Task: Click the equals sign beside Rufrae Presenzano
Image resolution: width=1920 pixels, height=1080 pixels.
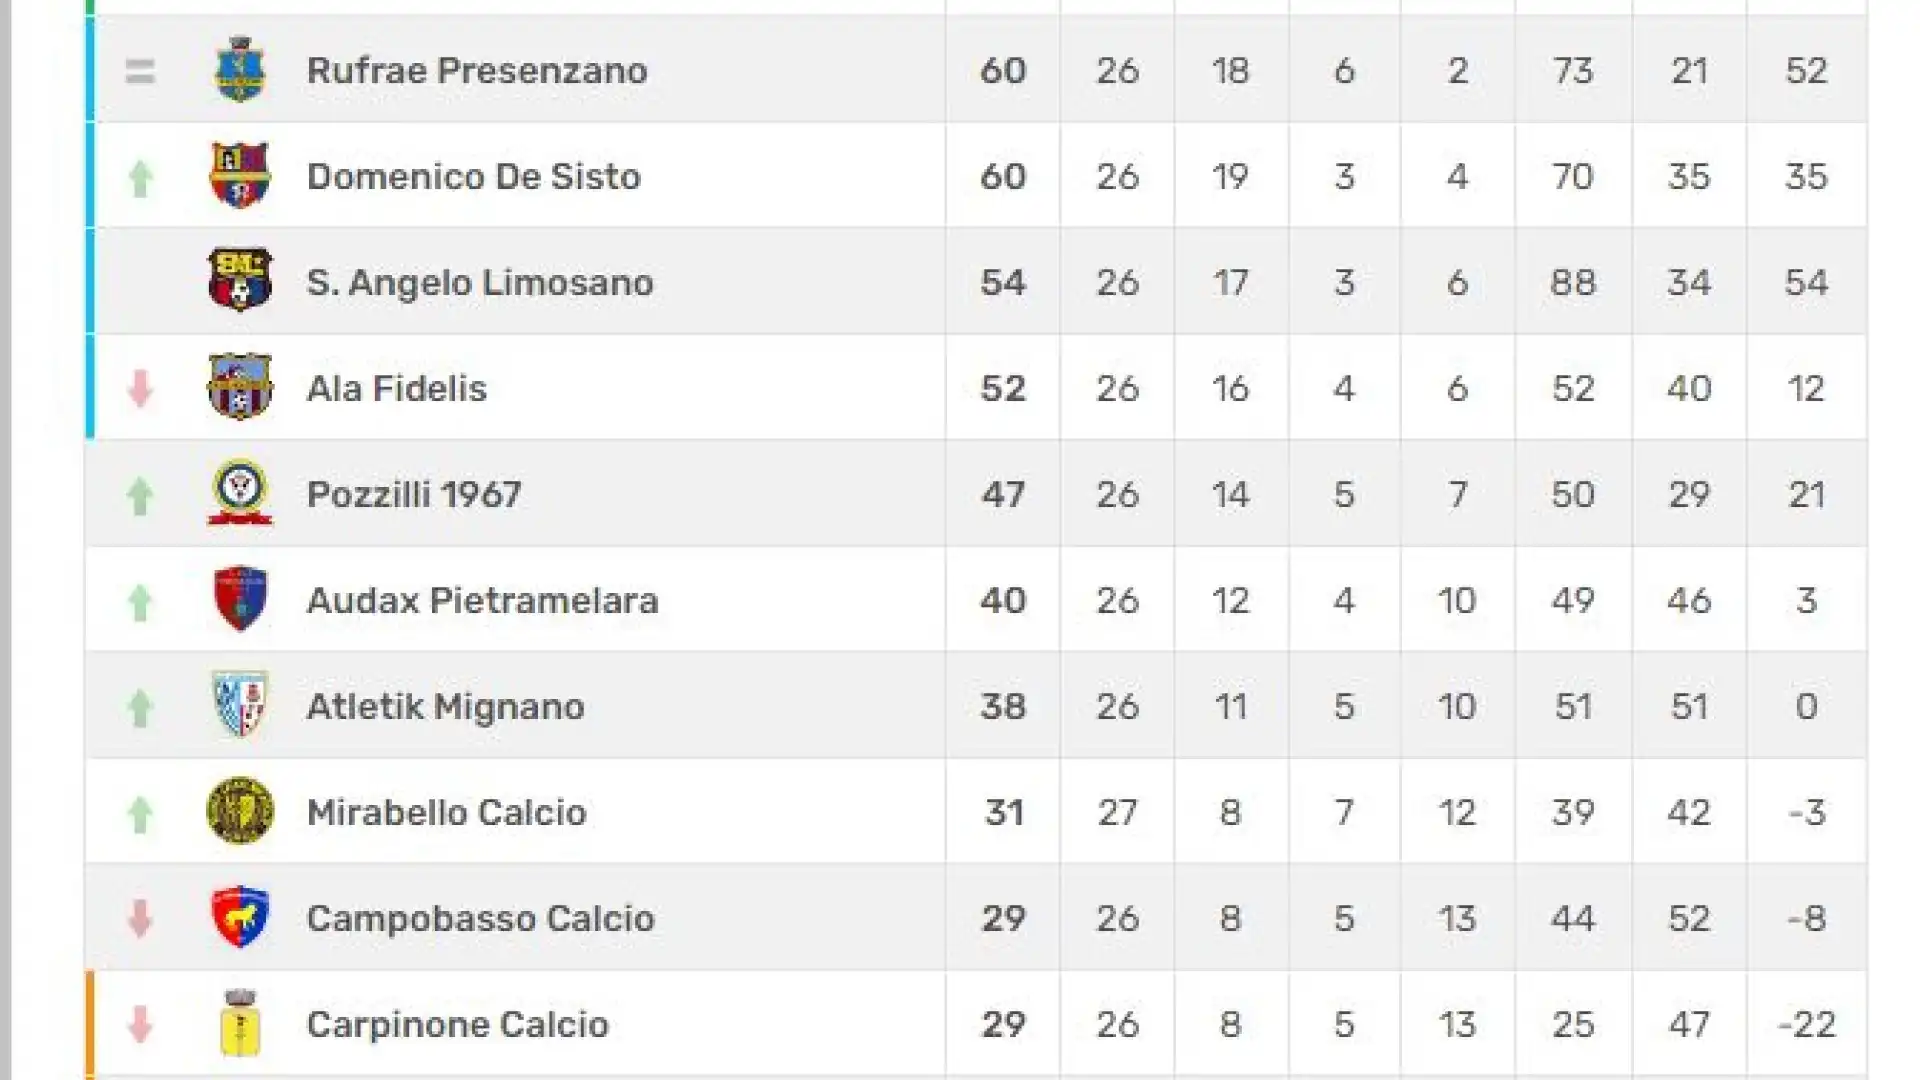Action: [x=140, y=71]
